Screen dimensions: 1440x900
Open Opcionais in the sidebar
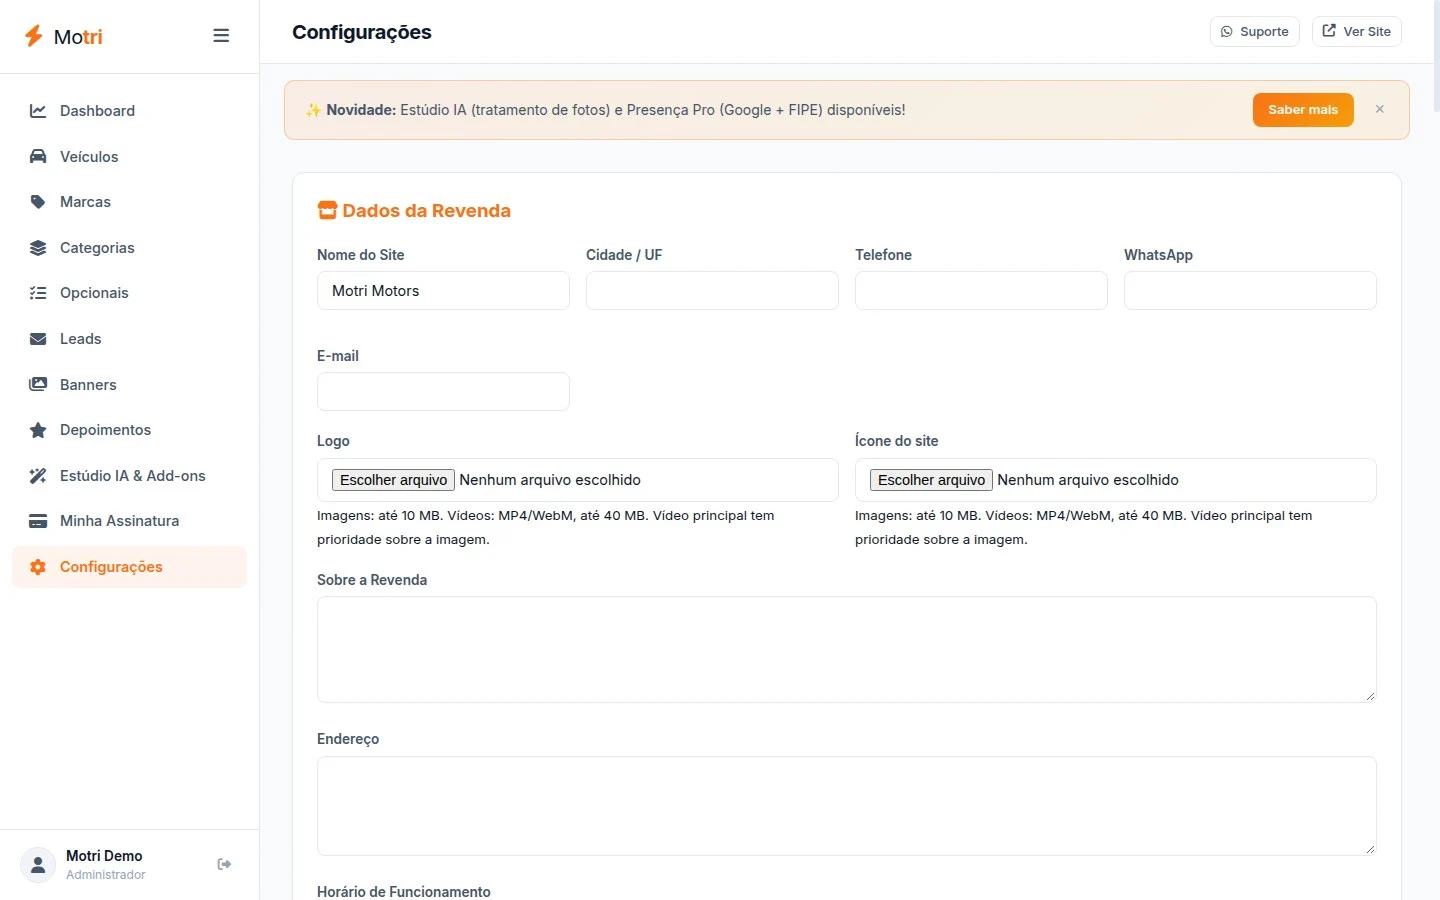click(x=129, y=293)
